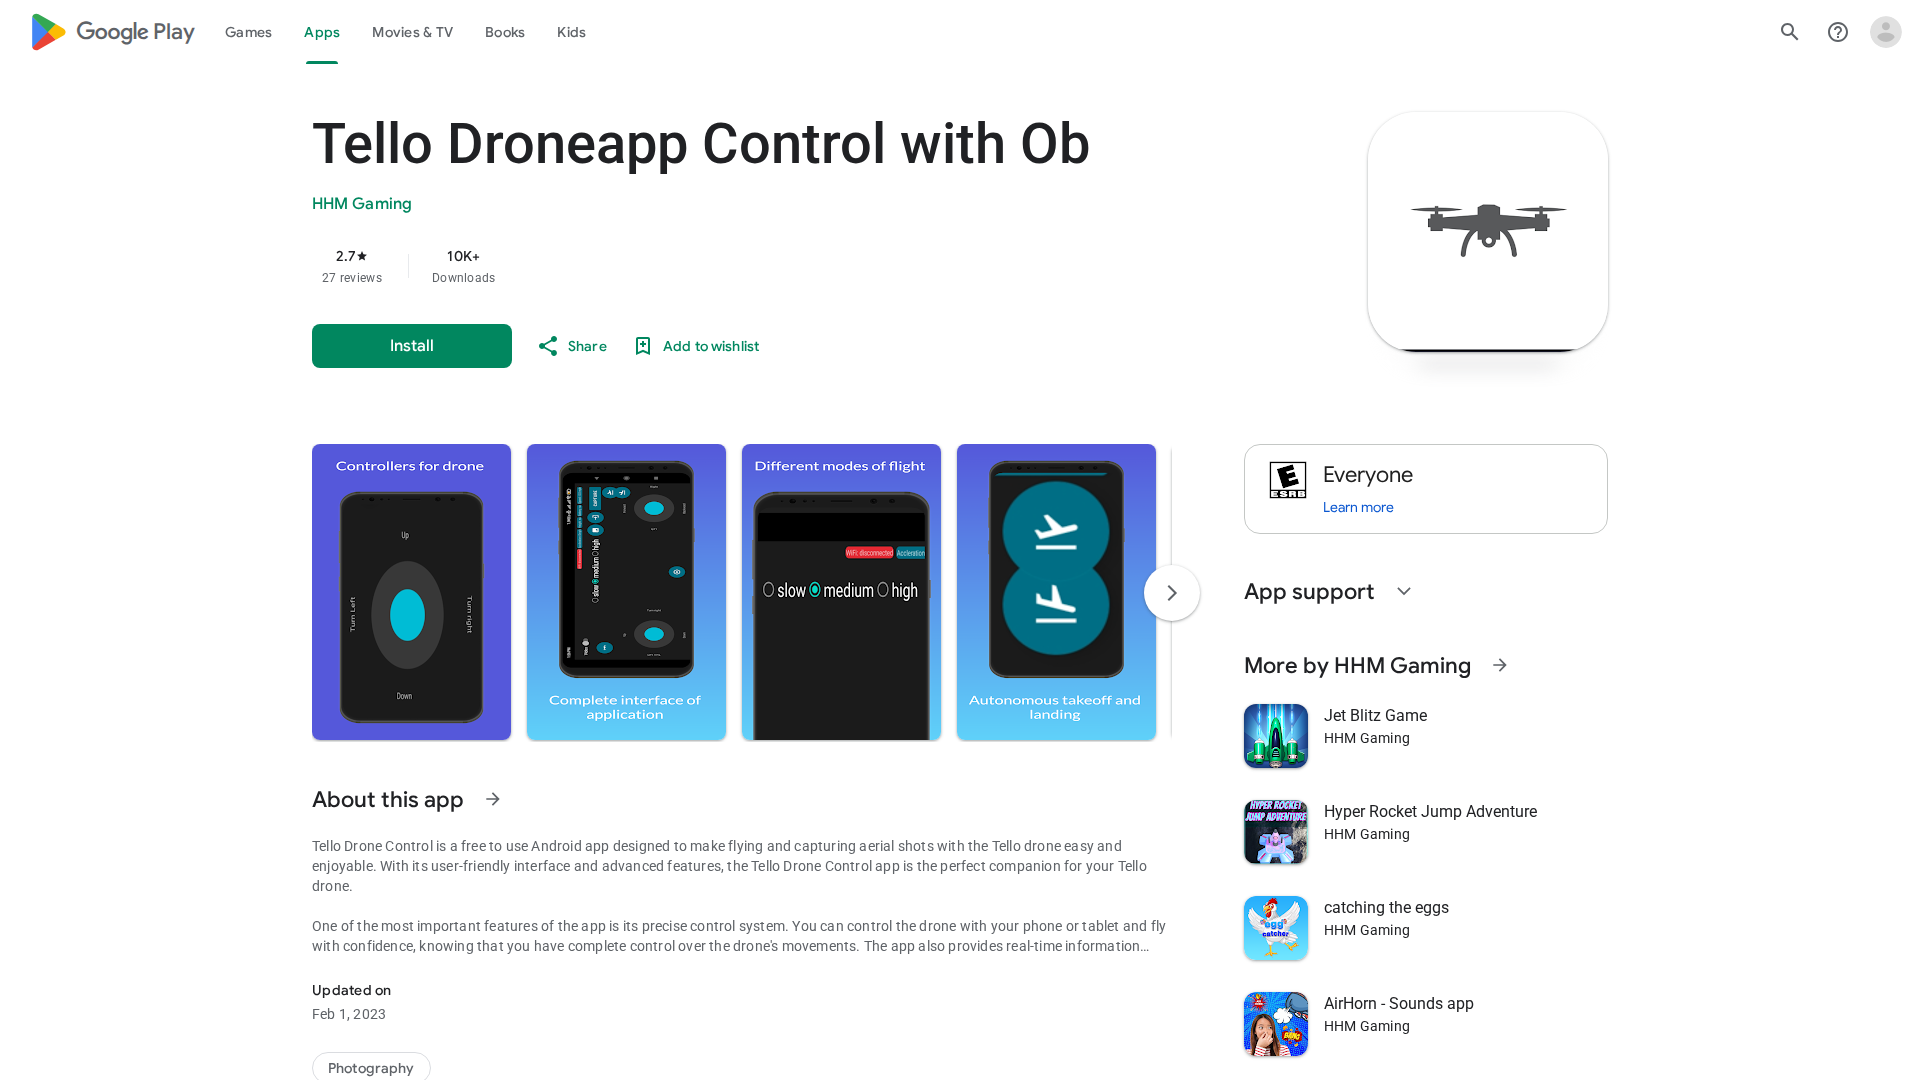Click the green Install button
Image resolution: width=1920 pixels, height=1080 pixels.
click(411, 346)
